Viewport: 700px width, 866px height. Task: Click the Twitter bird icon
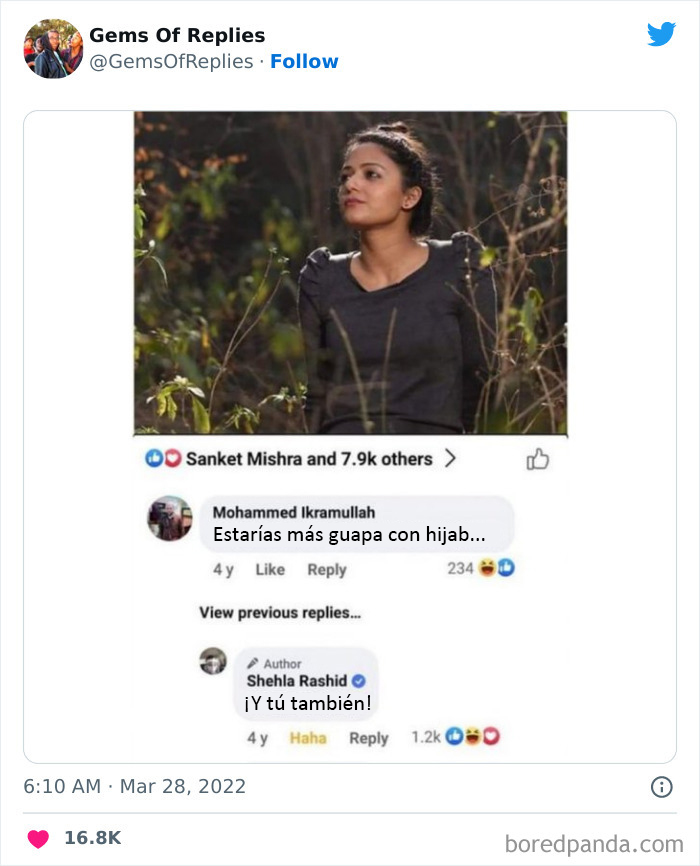tap(662, 32)
